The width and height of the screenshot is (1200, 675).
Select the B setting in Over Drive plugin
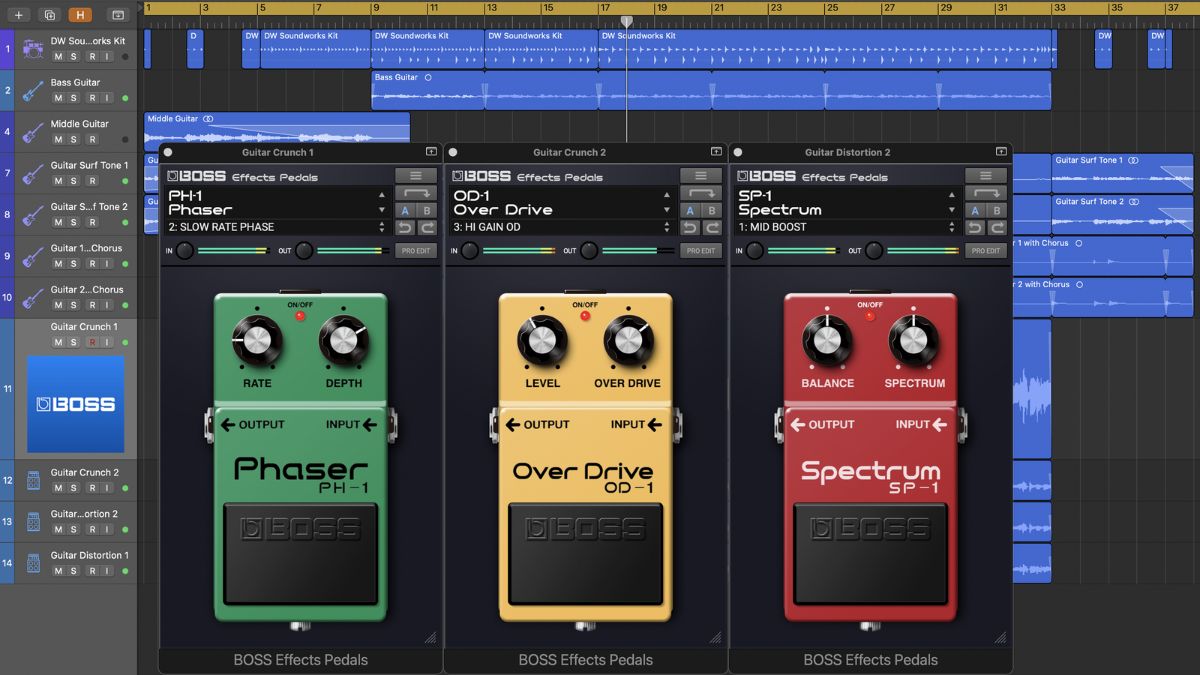click(x=712, y=211)
